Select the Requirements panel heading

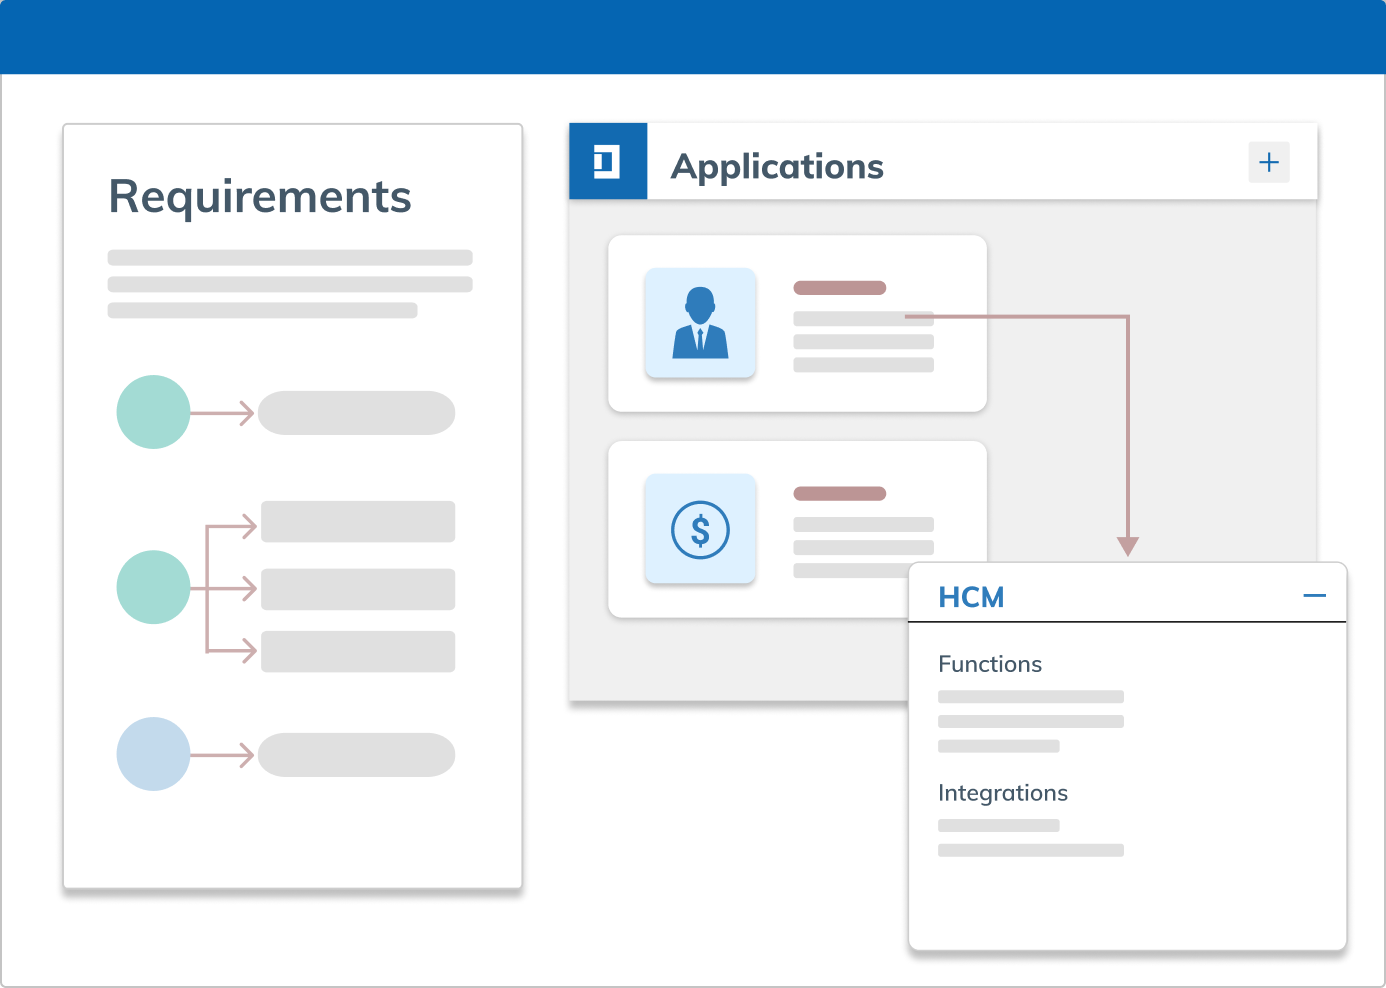click(261, 197)
